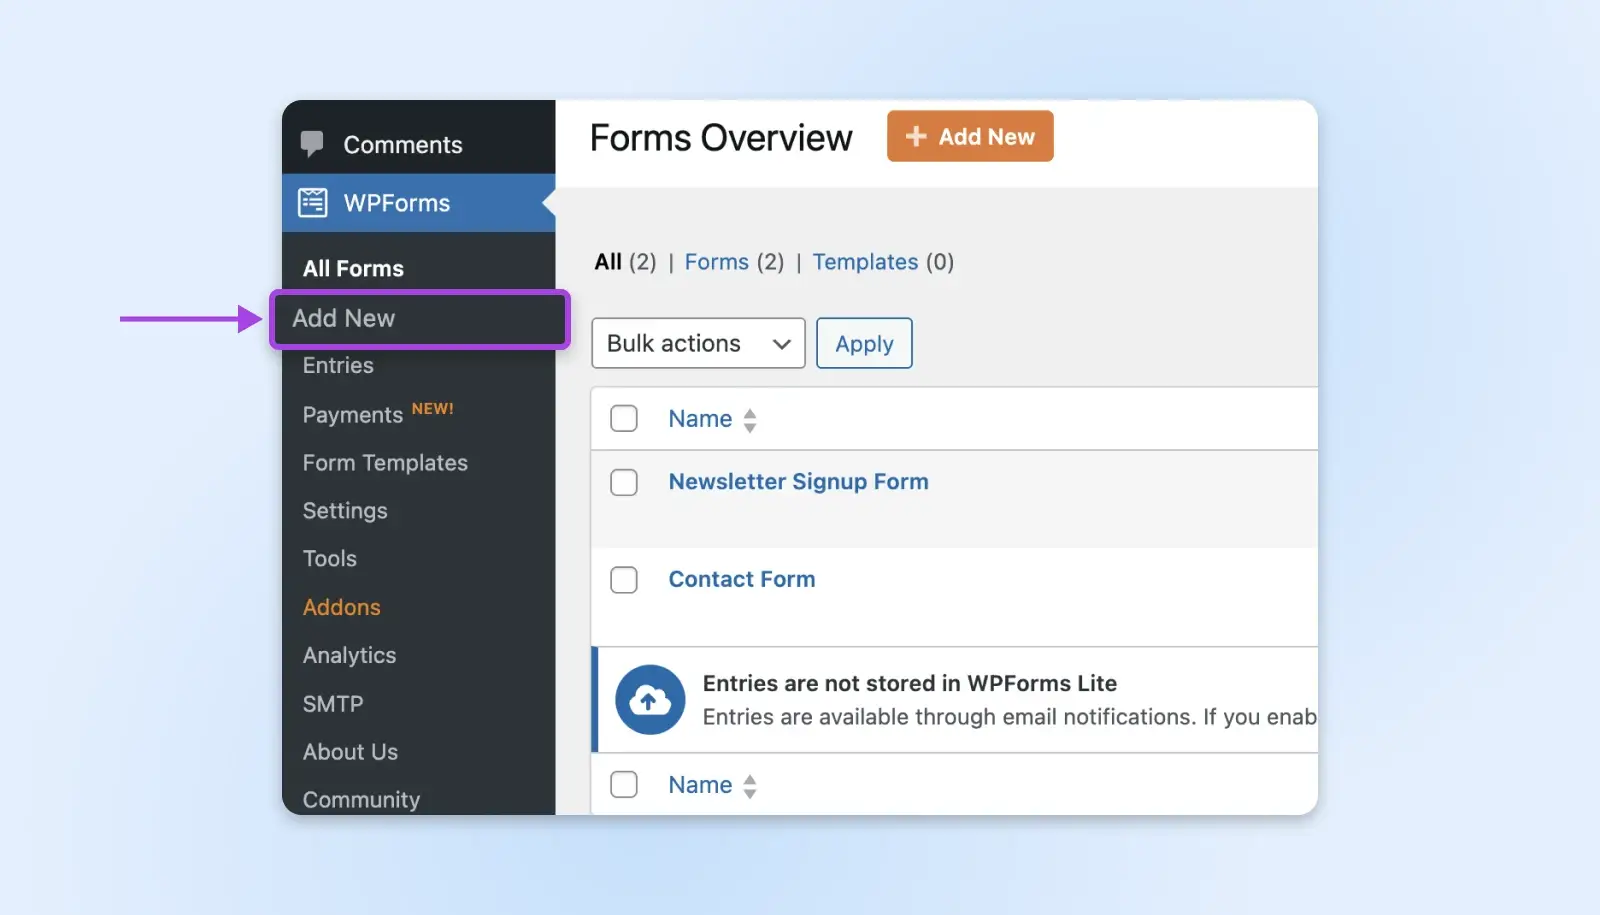1600x915 pixels.
Task: Filter list by Templates (0)
Action: coord(865,262)
